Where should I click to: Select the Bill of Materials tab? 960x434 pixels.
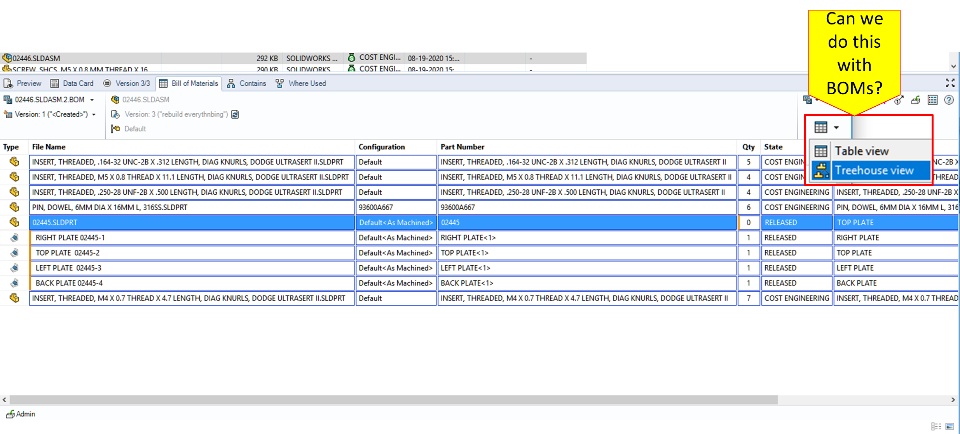click(189, 83)
